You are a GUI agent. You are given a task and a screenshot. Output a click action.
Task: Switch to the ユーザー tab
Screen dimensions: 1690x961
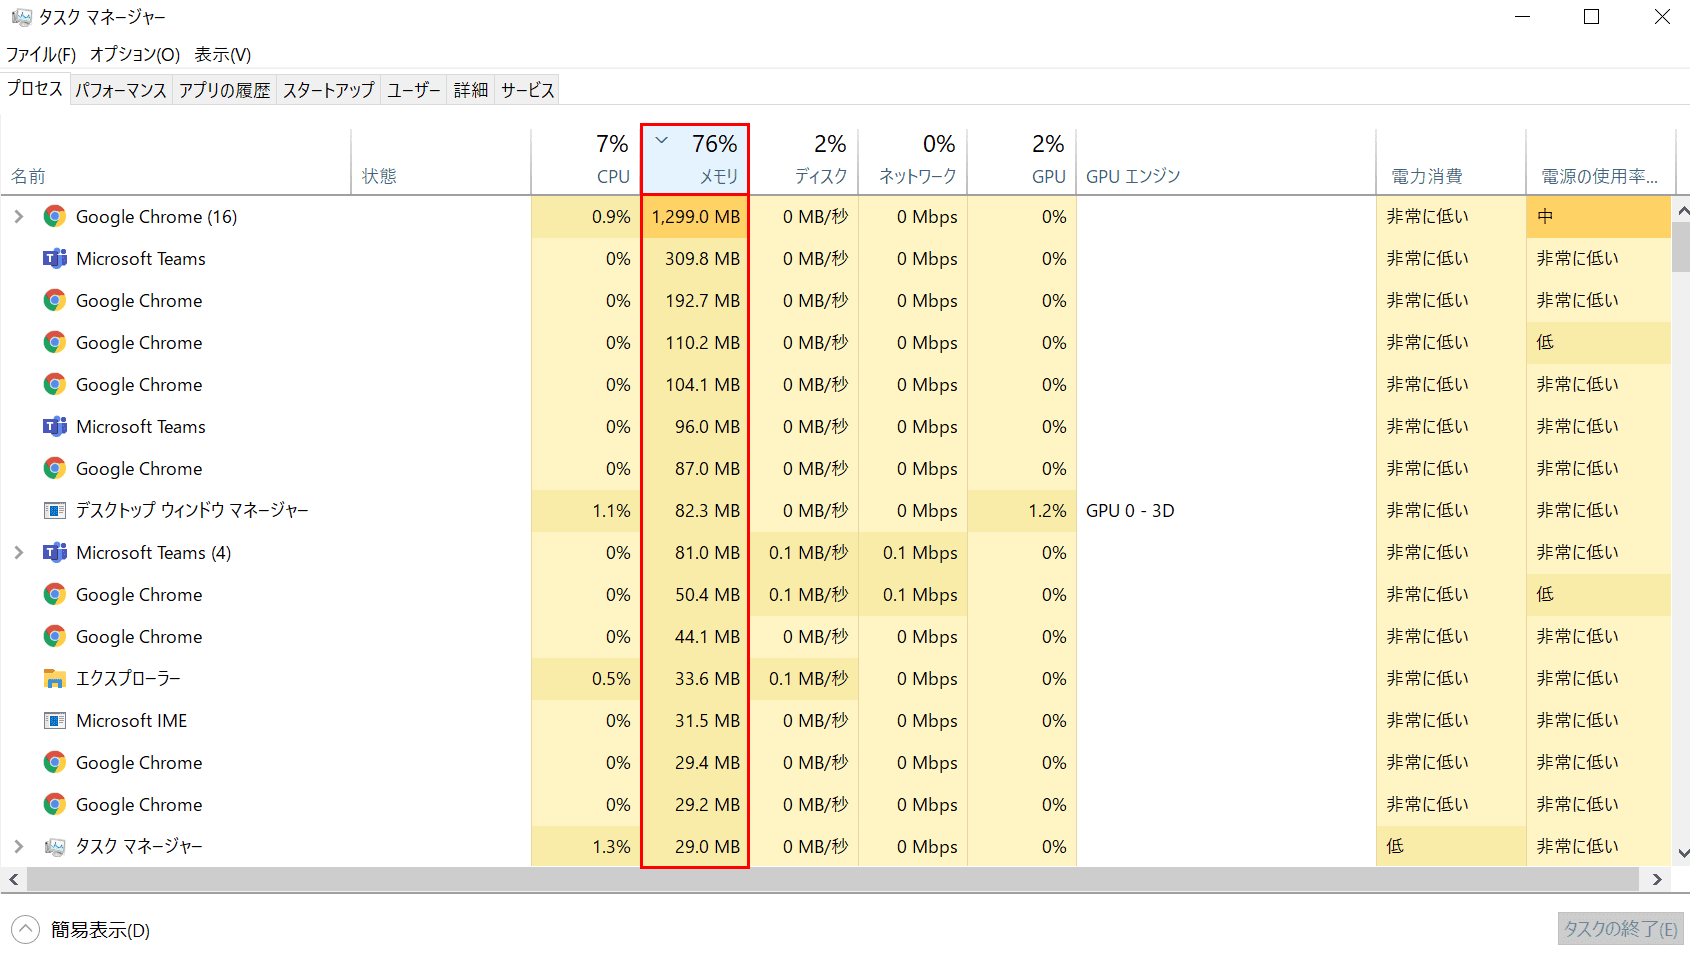click(x=413, y=90)
